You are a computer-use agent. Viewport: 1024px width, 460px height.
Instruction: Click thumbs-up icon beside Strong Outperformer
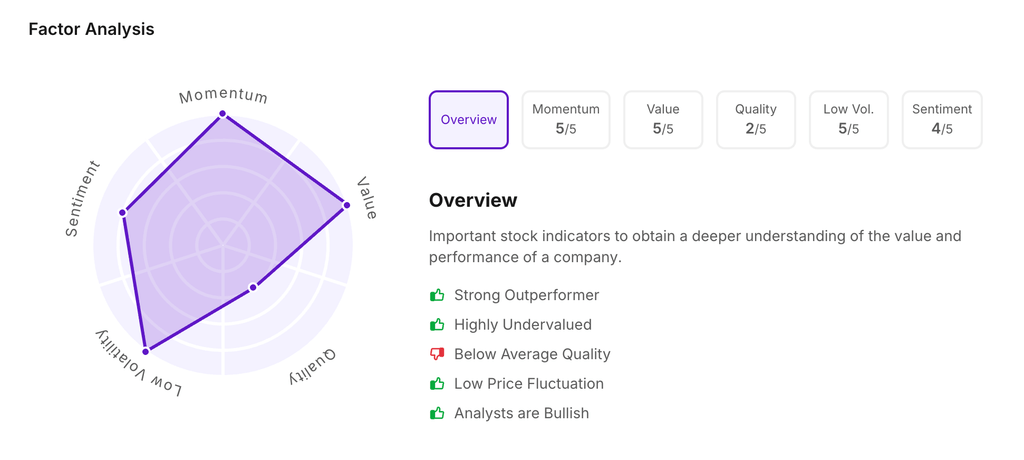pos(437,295)
